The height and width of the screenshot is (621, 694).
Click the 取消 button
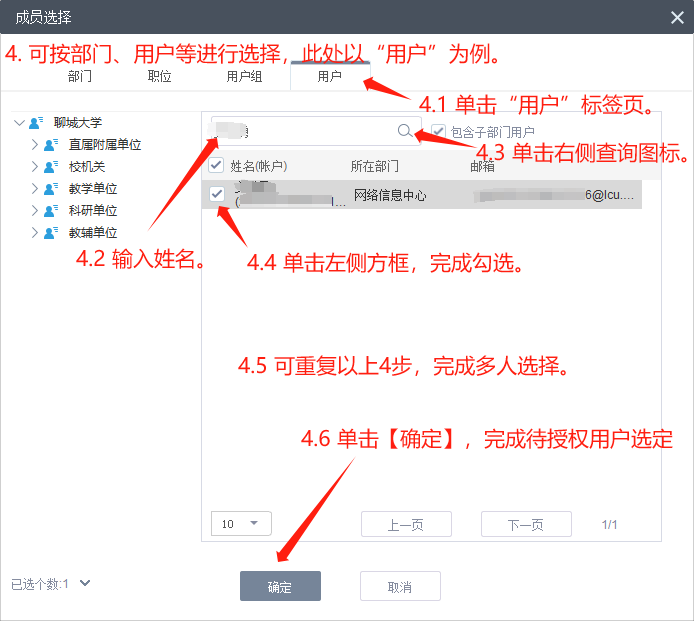coord(400,587)
